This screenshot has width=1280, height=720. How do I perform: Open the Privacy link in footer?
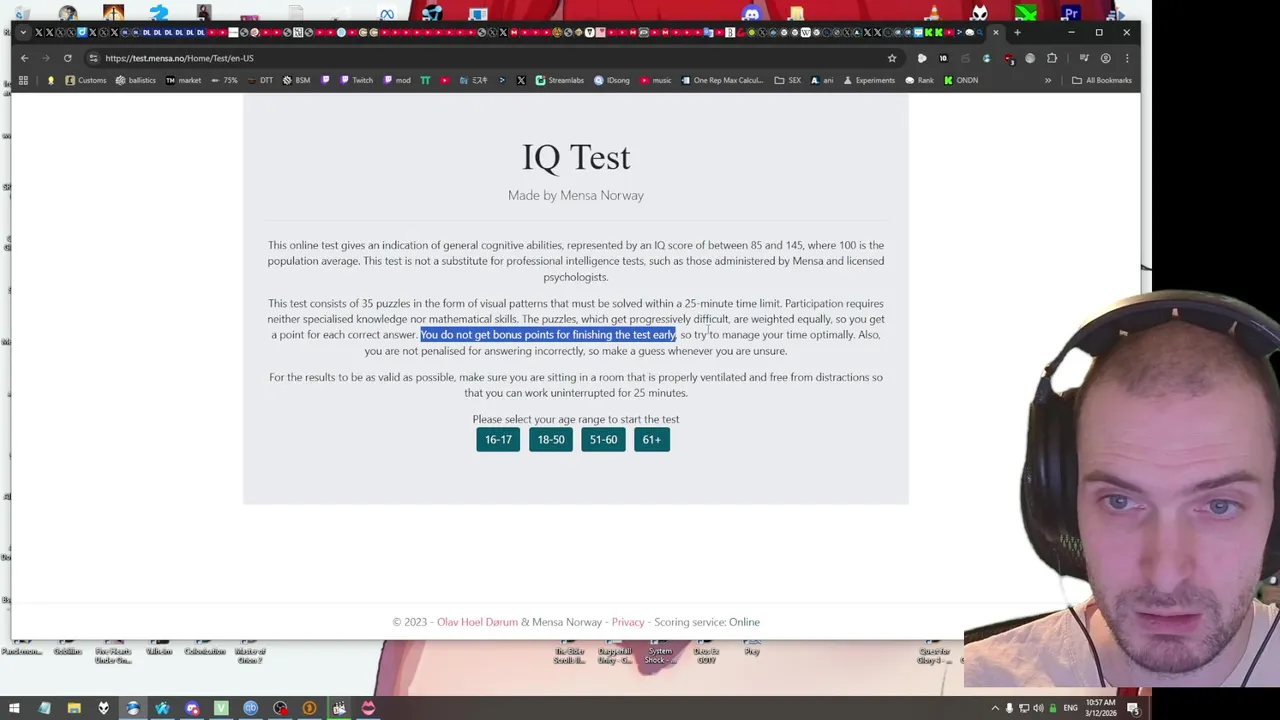pos(628,622)
